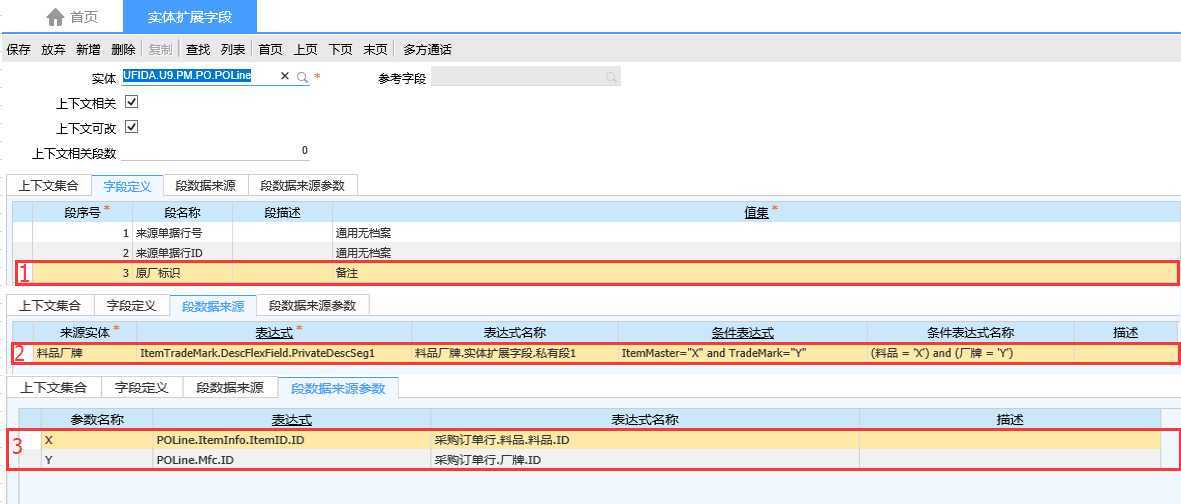Select the 原厂标识 cell
Image resolution: width=1181 pixels, height=504 pixels.
pyautogui.click(x=182, y=273)
